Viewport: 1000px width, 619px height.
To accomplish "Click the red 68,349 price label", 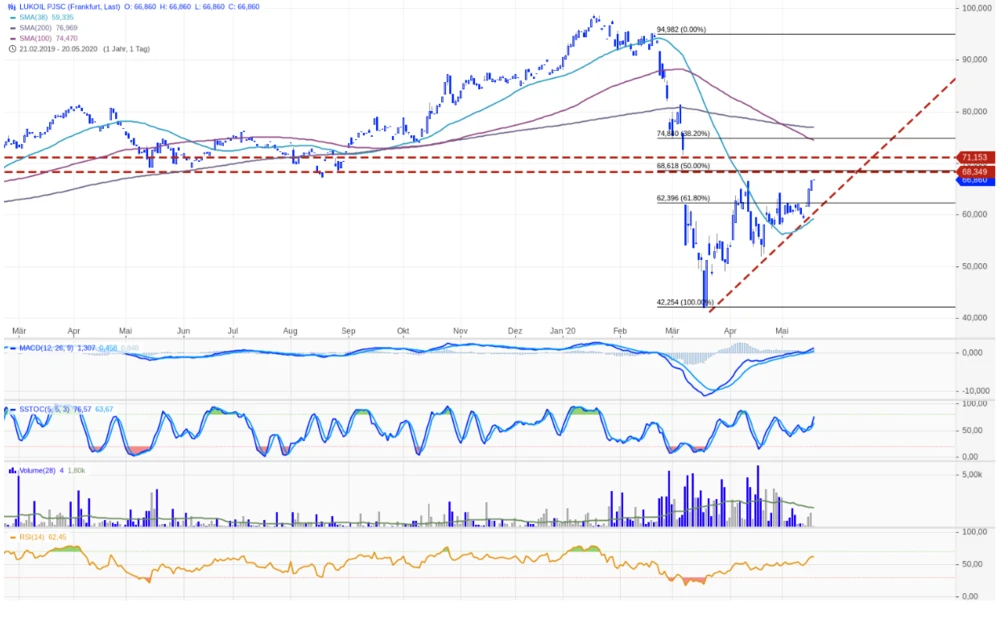I will (973, 172).
